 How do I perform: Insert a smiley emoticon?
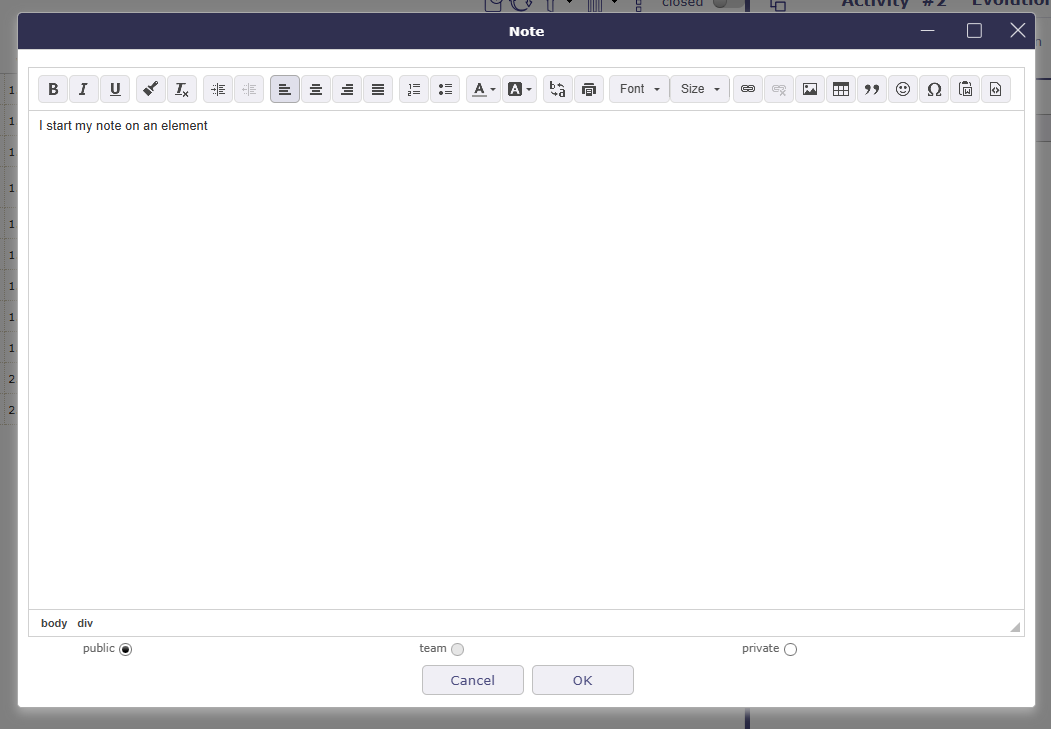pos(902,89)
